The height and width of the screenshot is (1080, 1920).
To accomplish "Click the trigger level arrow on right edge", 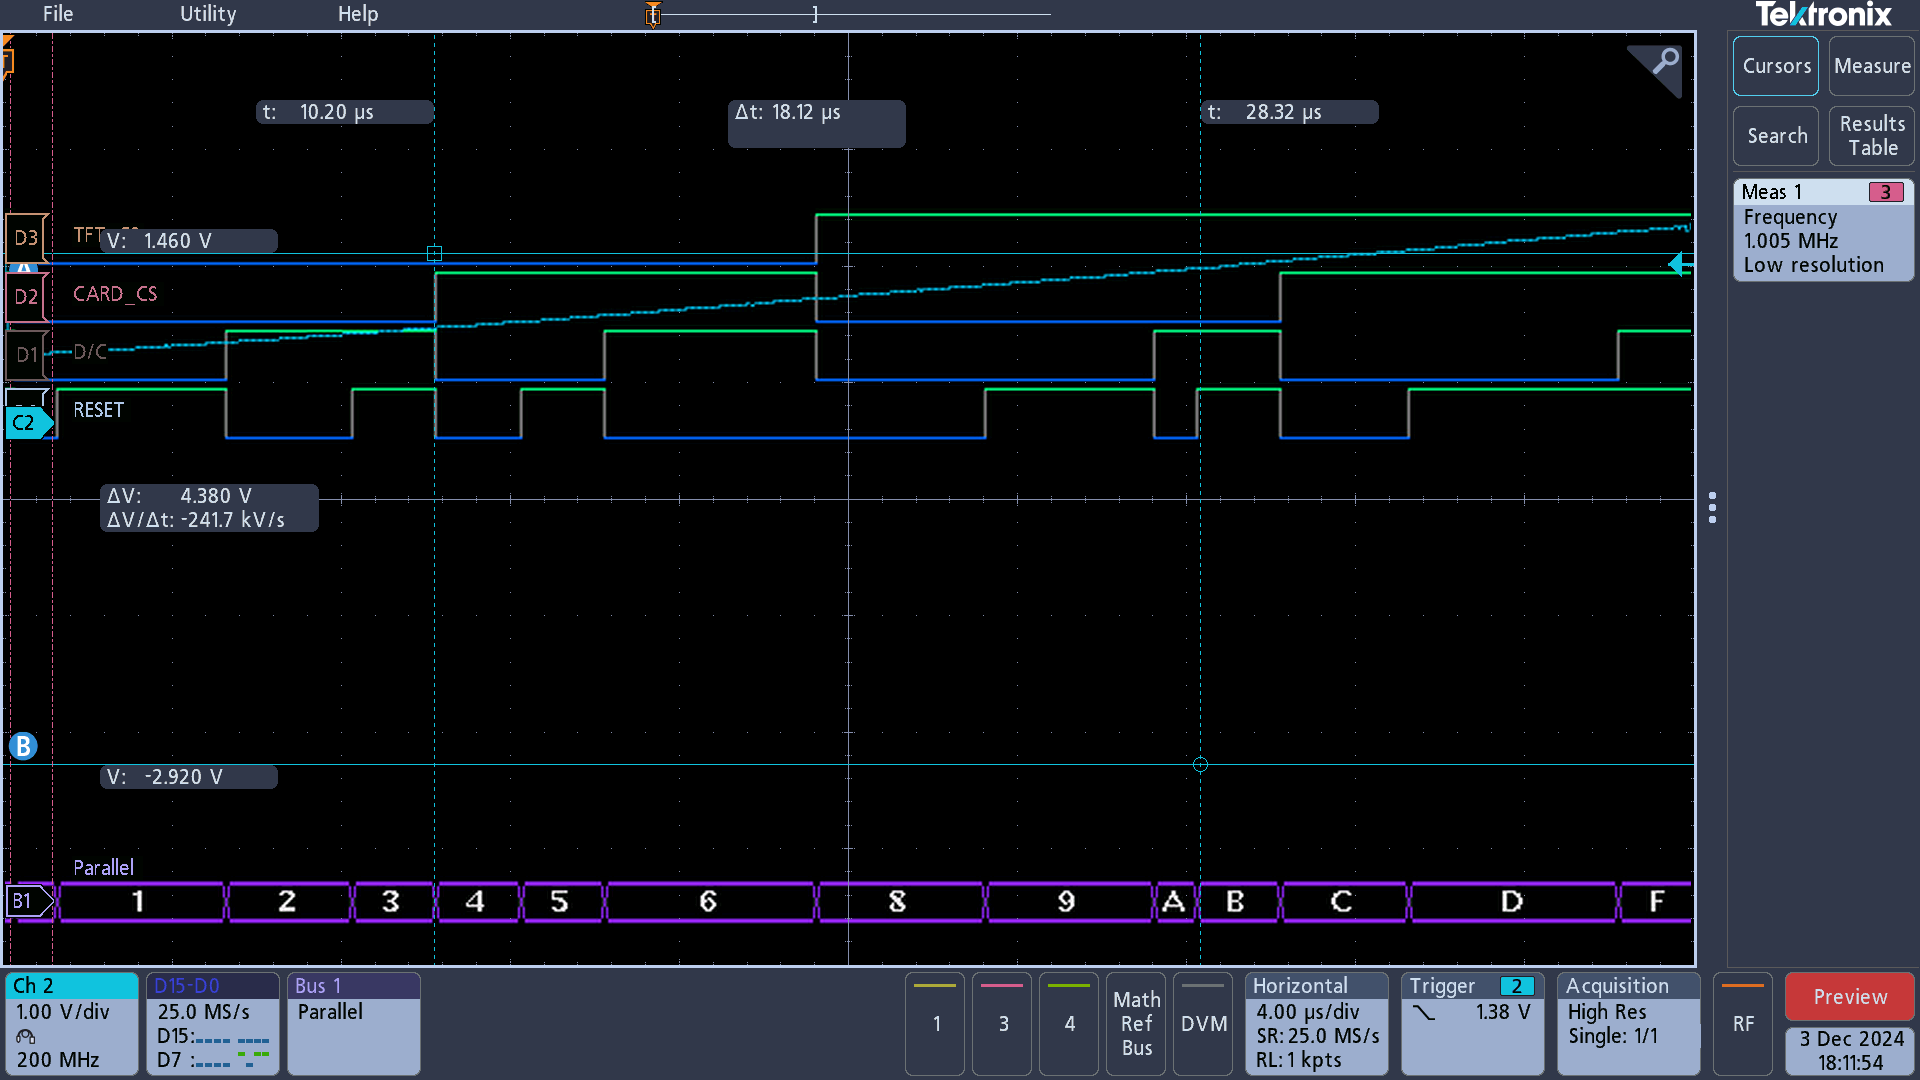I will (1680, 264).
